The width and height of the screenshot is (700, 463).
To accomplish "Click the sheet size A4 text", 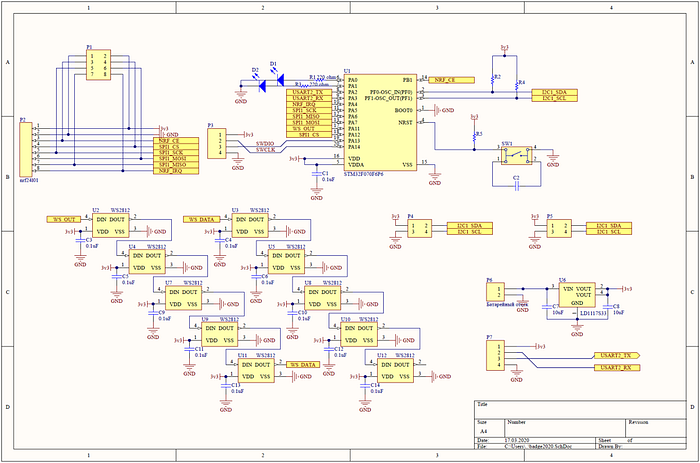I will tap(483, 432).
